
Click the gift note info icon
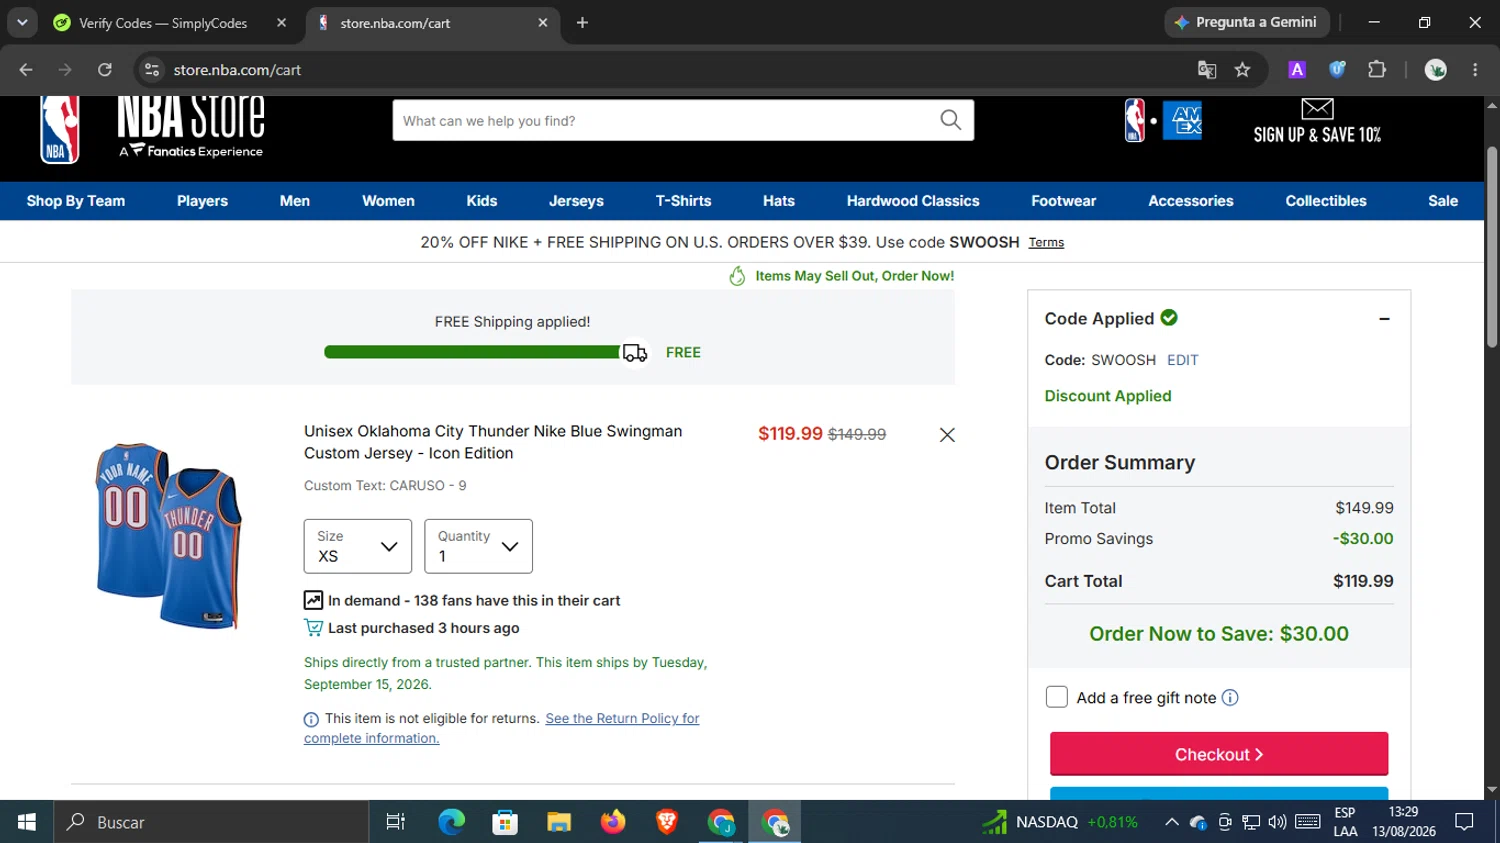pos(1230,698)
